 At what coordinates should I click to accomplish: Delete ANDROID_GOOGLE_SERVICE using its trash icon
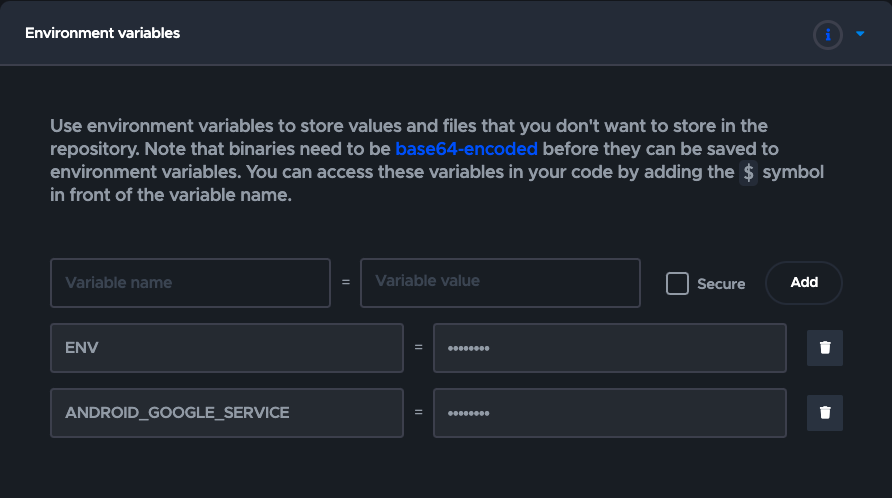coord(825,412)
